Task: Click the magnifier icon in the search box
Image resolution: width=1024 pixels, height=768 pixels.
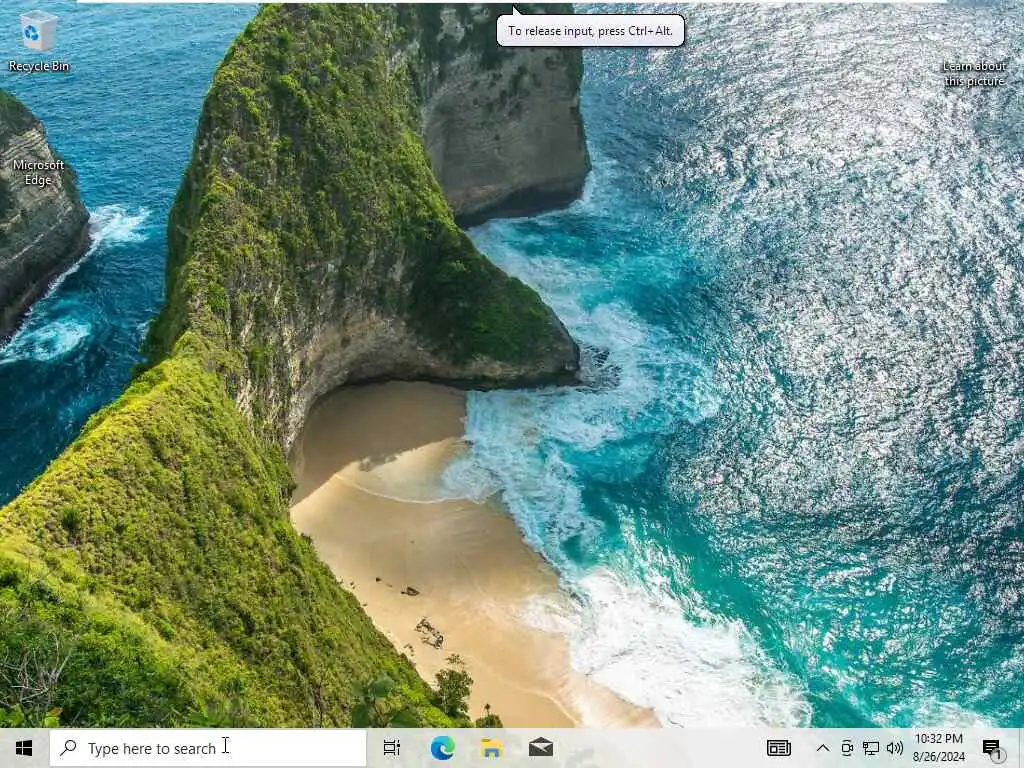Action: [x=69, y=748]
